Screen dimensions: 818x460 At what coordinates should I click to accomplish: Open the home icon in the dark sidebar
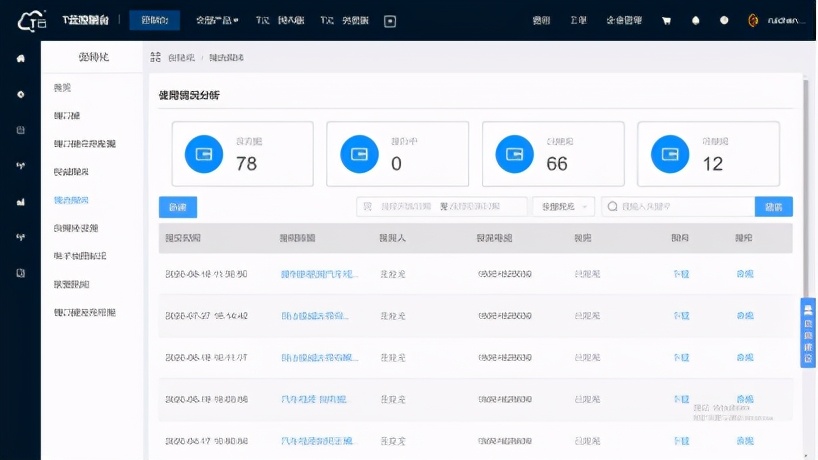(x=20, y=58)
